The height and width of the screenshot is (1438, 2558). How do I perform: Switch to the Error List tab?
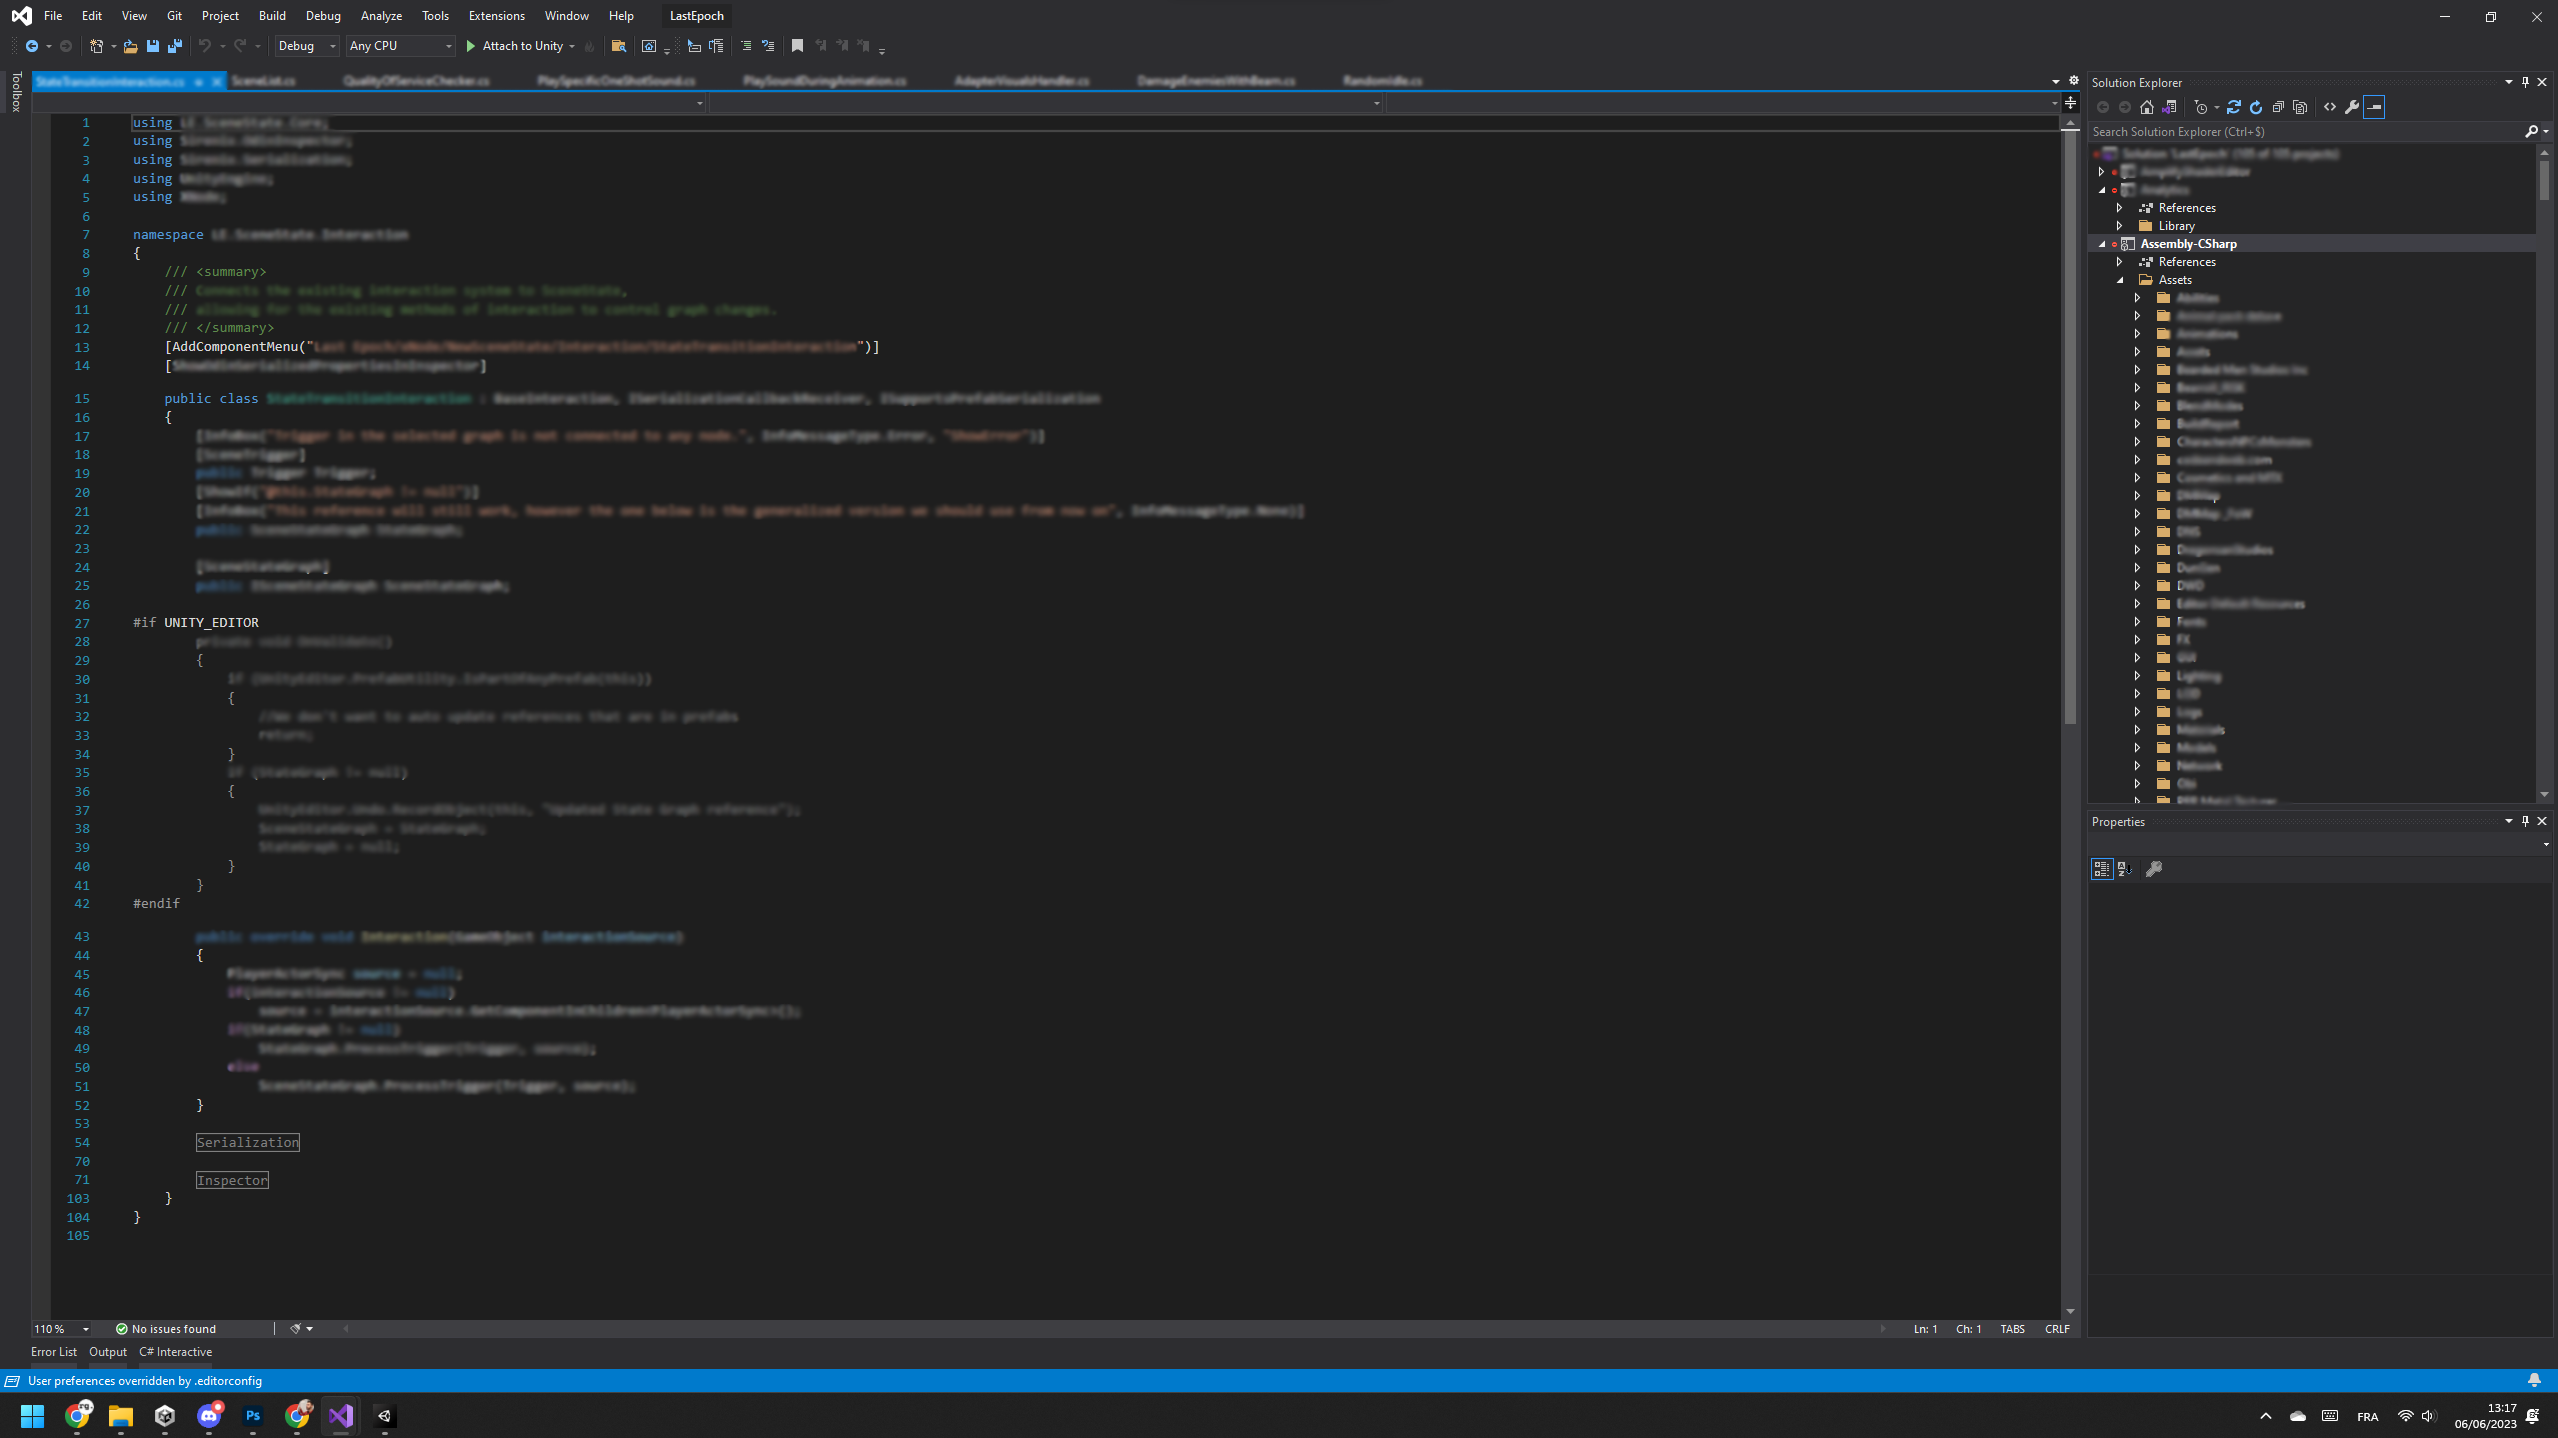click(x=54, y=1352)
